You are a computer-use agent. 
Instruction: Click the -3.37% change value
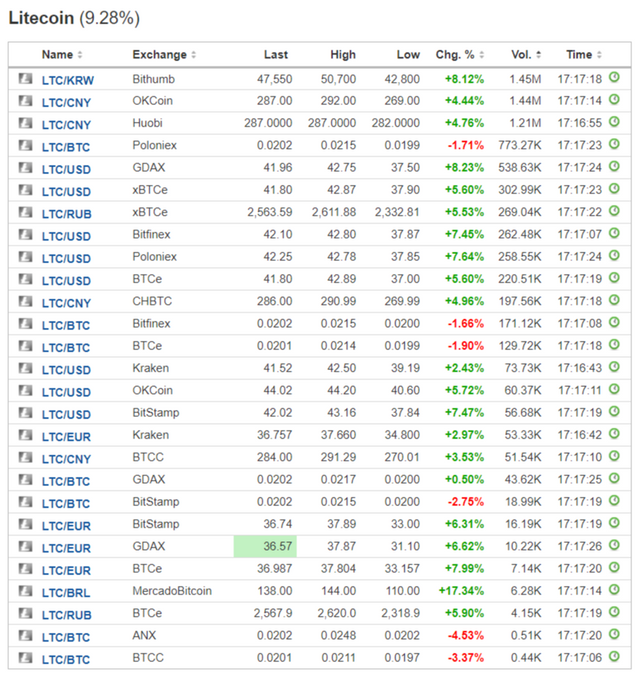click(x=465, y=658)
